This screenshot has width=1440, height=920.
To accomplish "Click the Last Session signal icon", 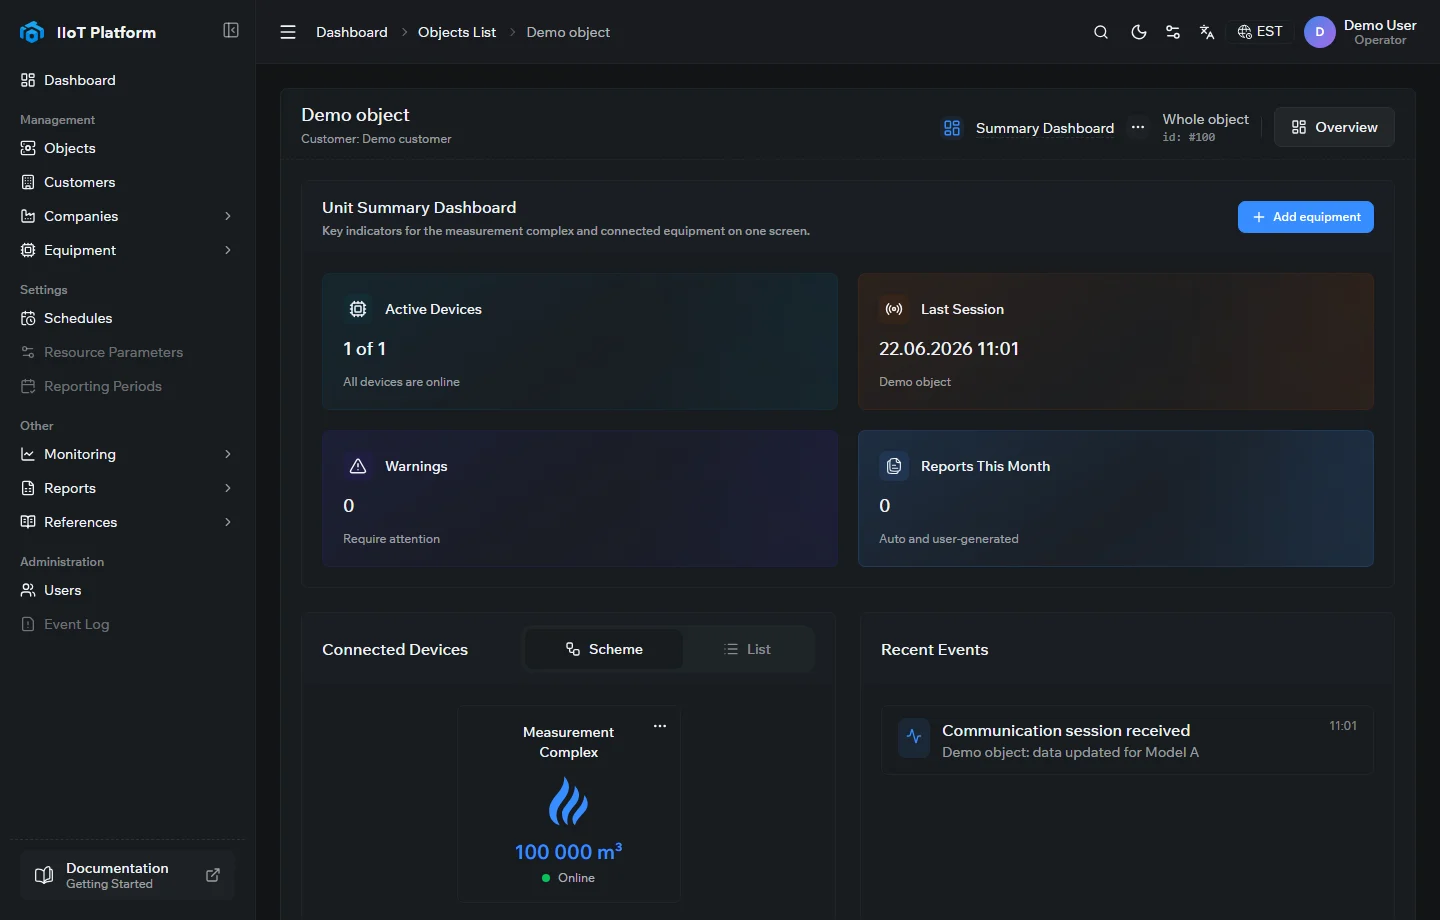I will click(894, 309).
